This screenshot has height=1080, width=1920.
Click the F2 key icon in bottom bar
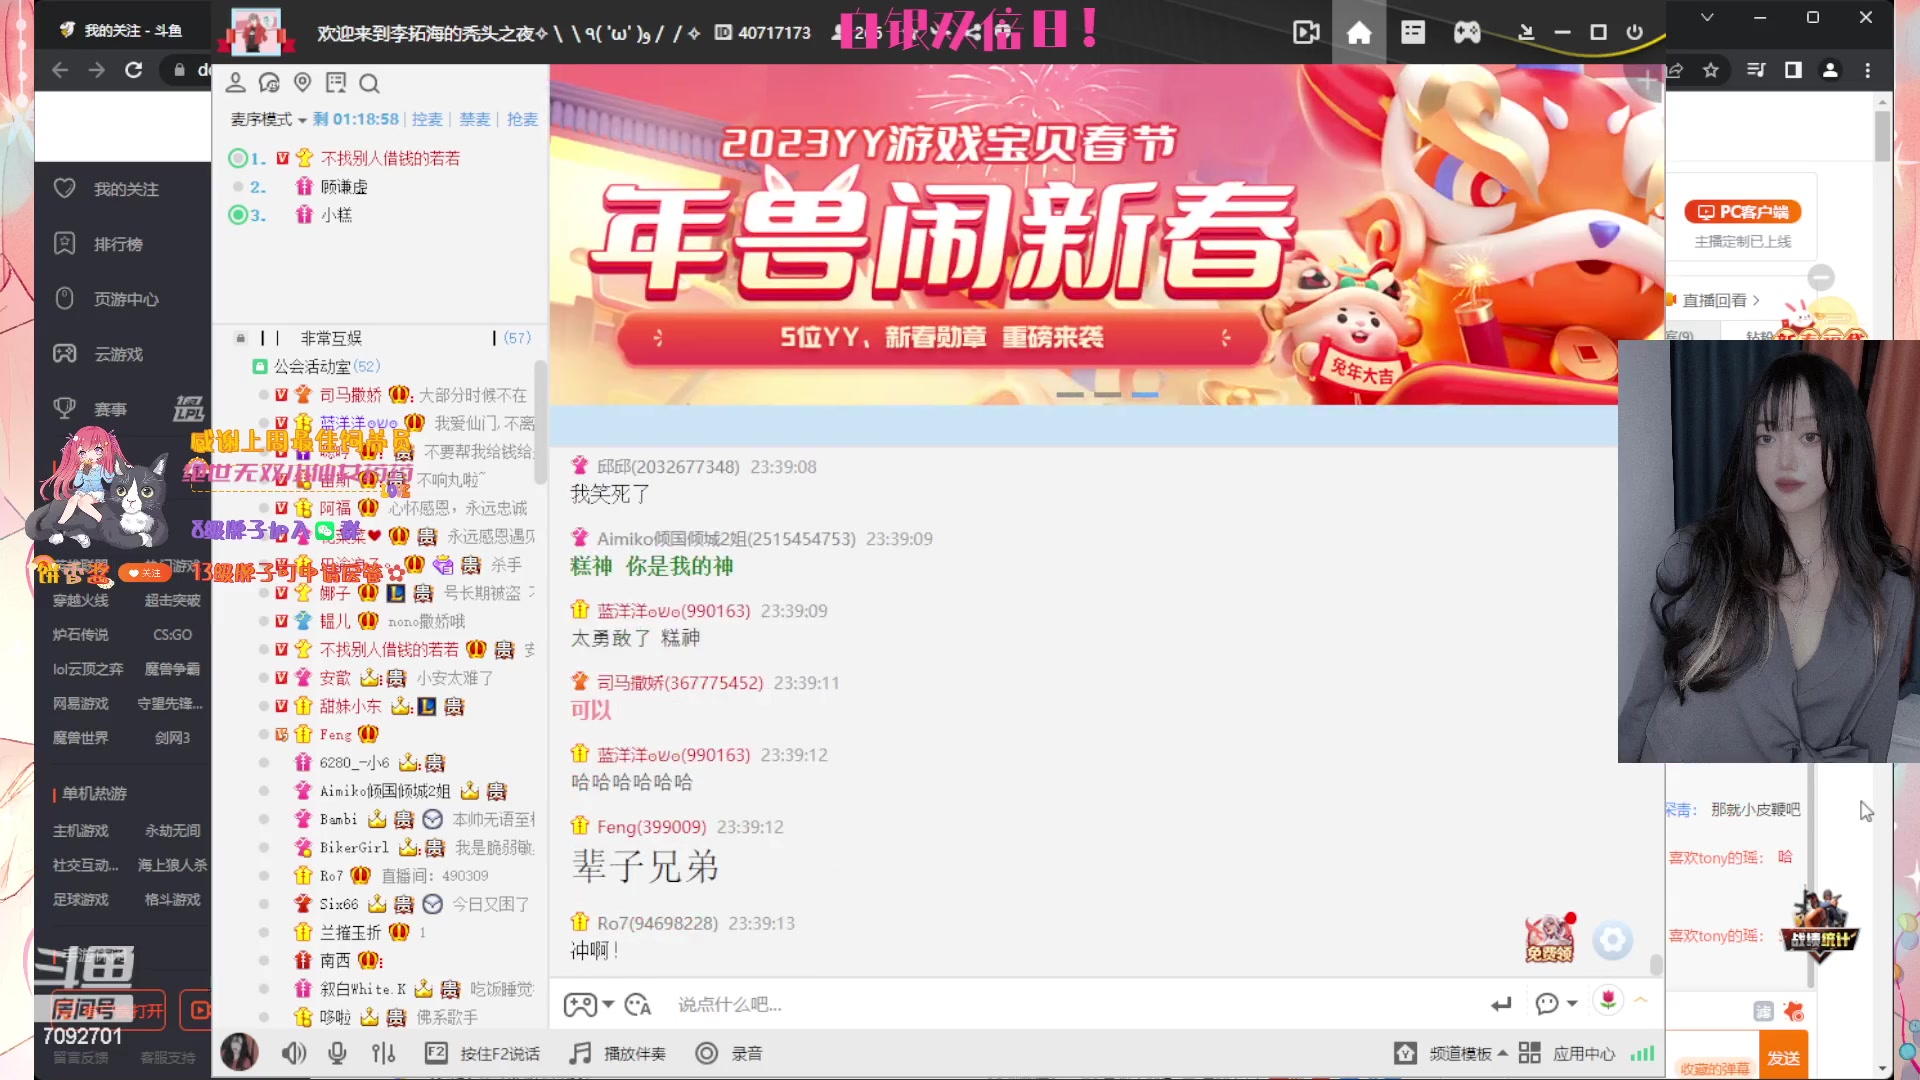pos(436,1053)
